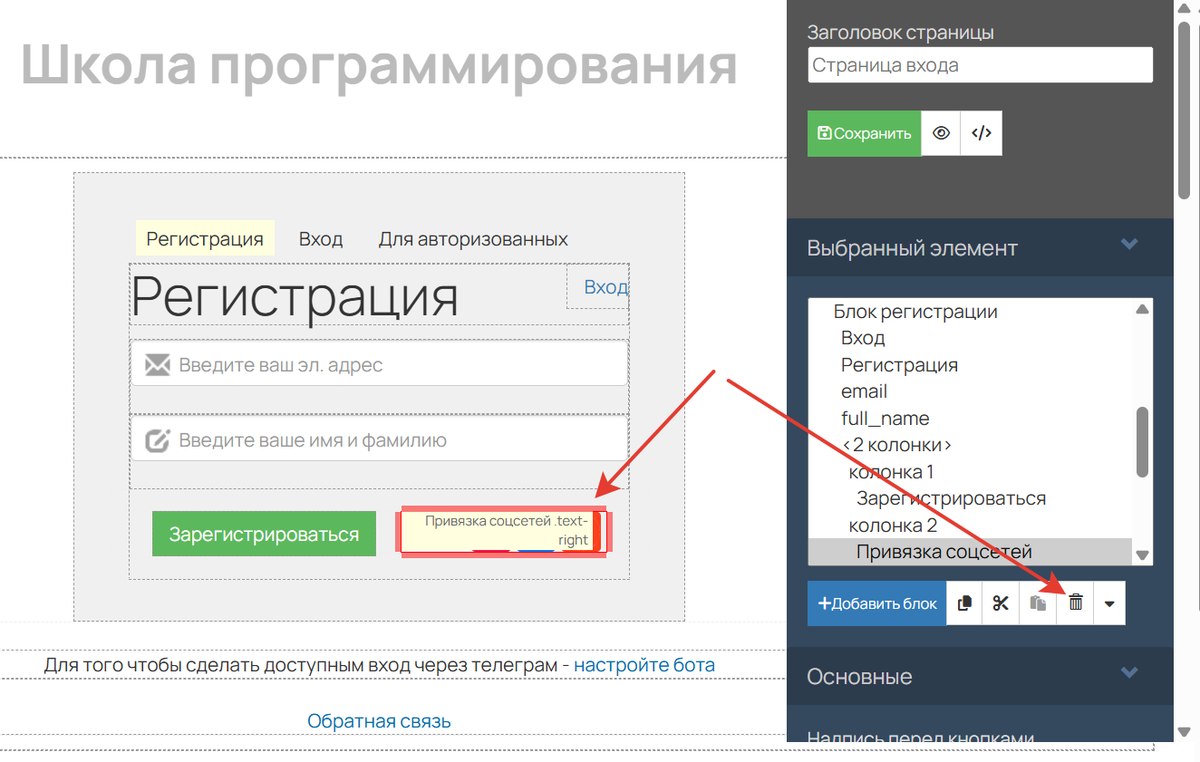Select the Вход tab
Viewport: 1200px width, 762px height.
pyautogui.click(x=321, y=239)
